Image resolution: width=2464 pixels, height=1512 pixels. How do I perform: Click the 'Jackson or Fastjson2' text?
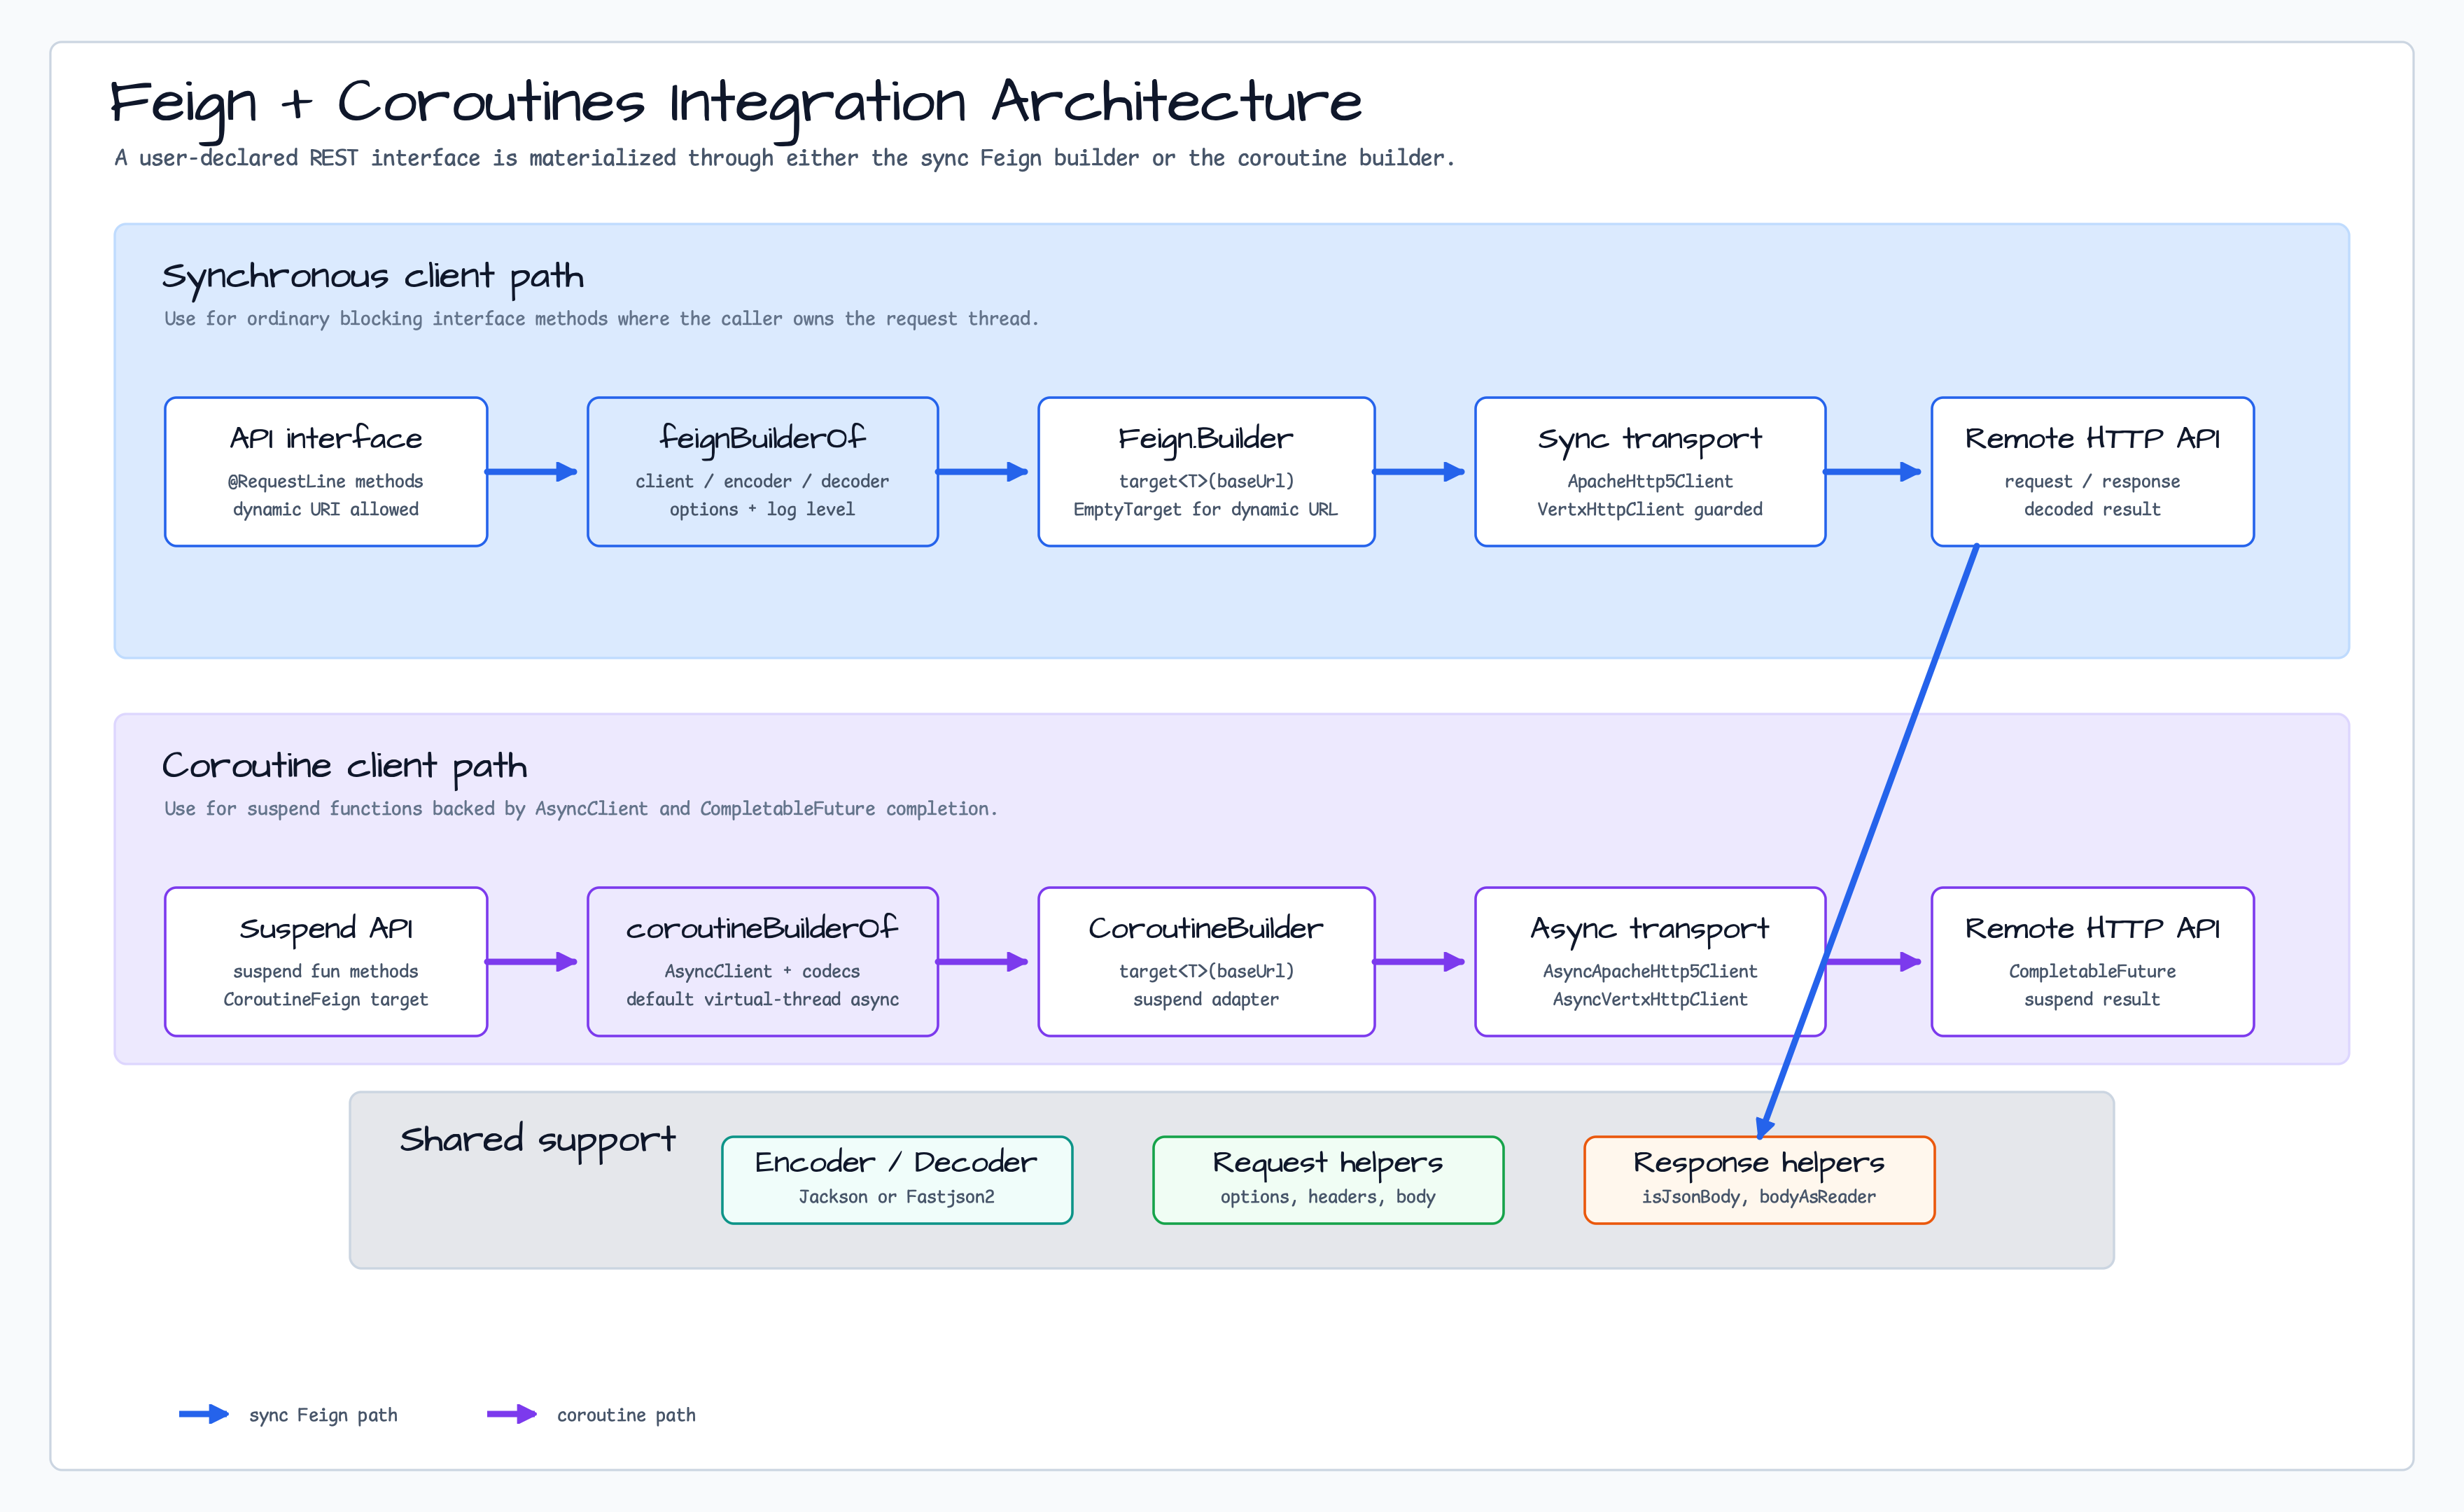point(897,1197)
